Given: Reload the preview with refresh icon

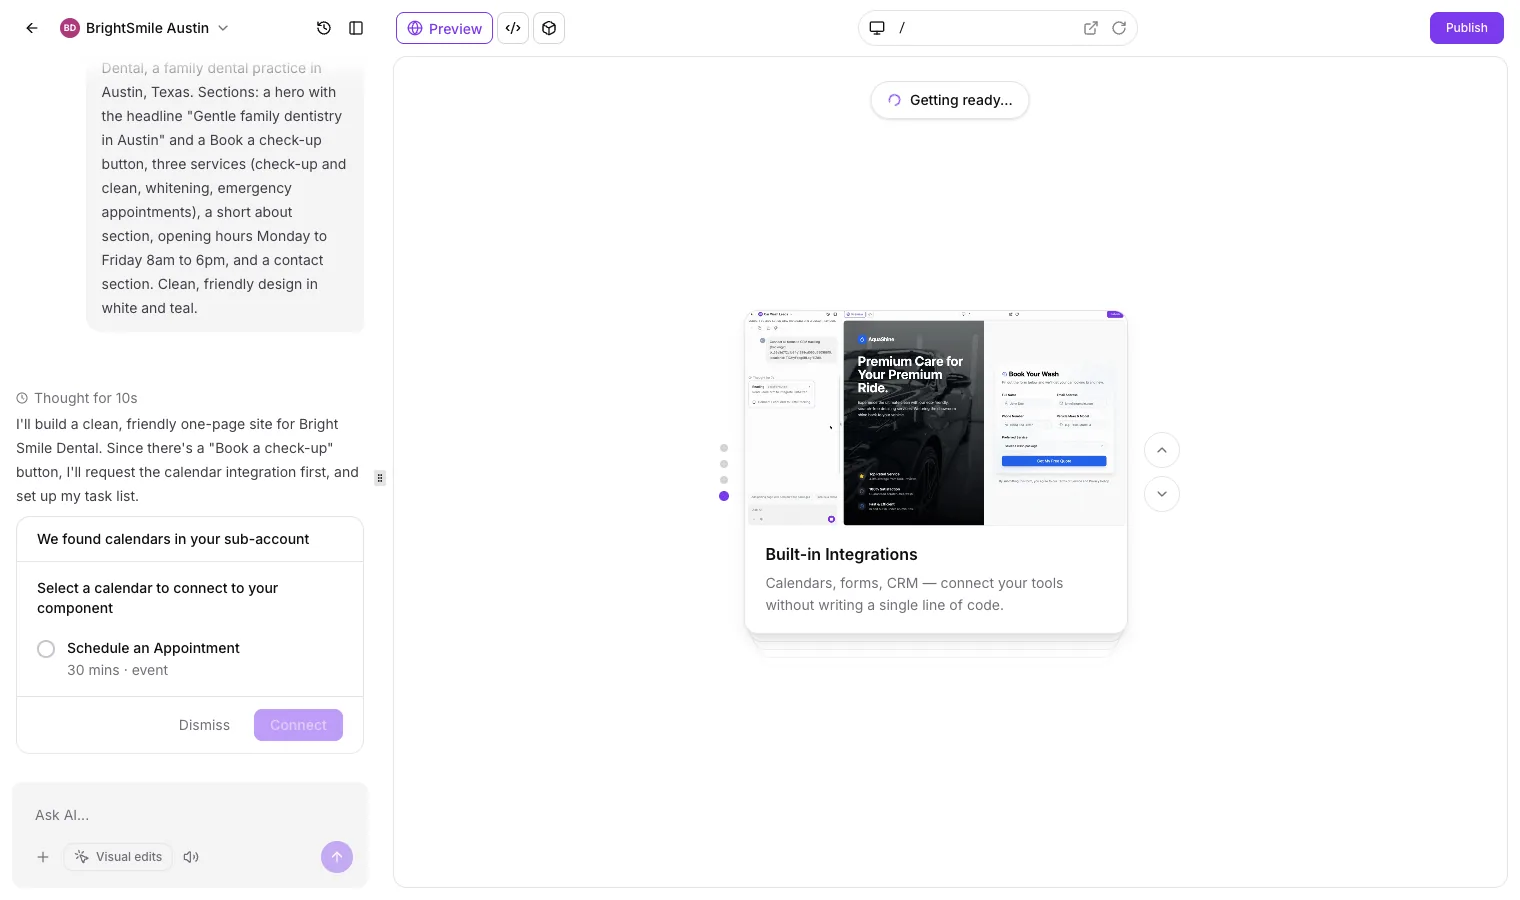Looking at the screenshot, I should (1119, 28).
